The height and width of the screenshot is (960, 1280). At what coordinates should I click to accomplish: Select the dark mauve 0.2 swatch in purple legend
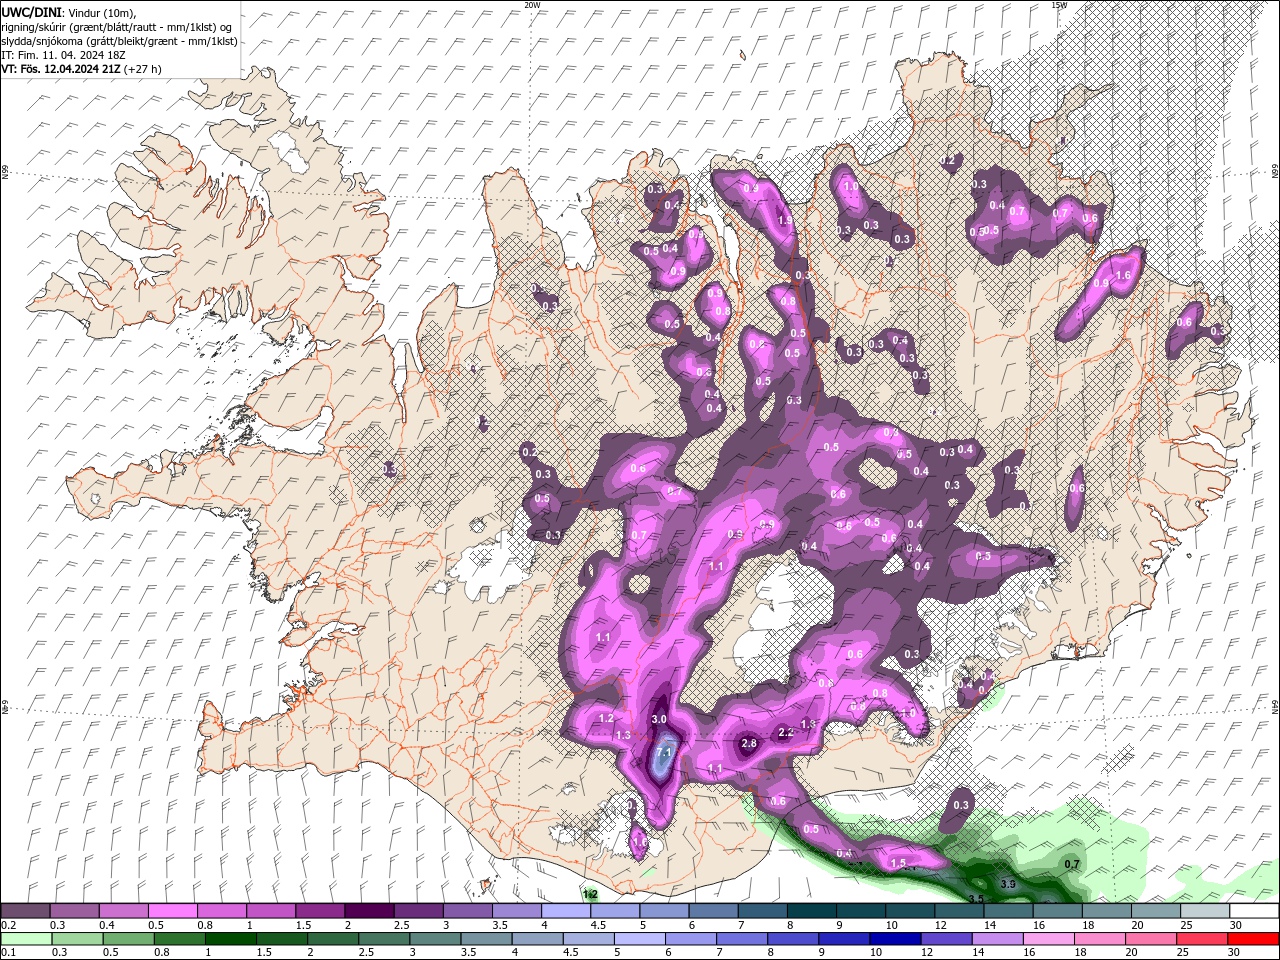click(x=25, y=911)
